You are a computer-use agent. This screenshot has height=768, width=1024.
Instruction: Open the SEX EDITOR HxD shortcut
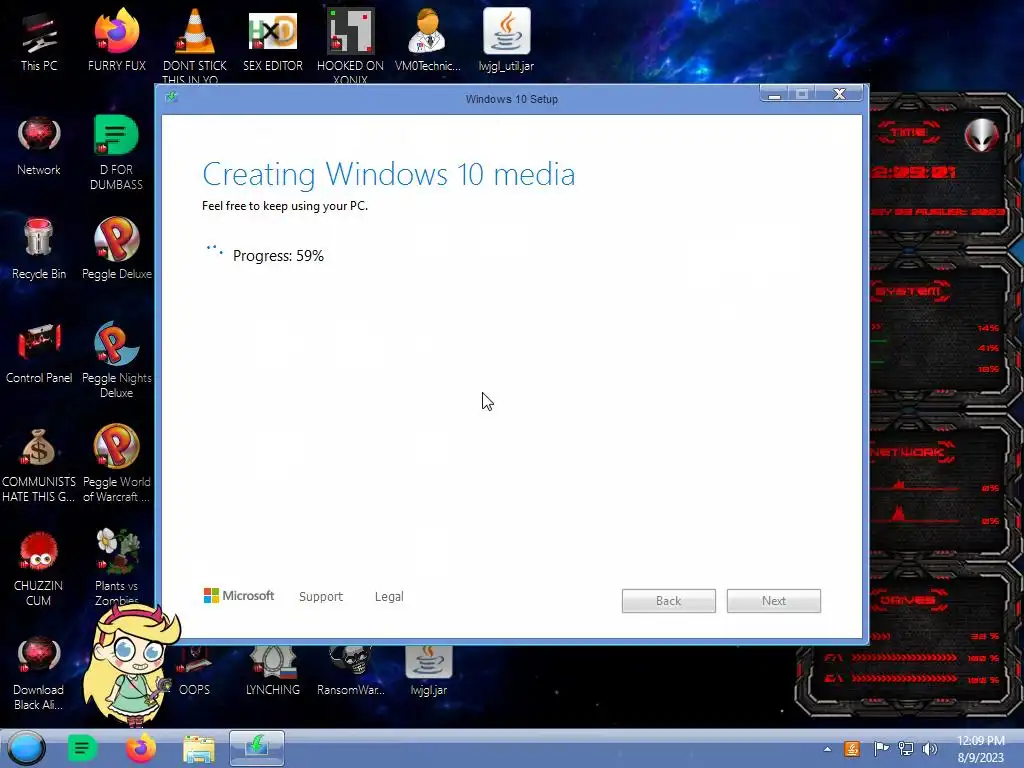click(x=272, y=40)
